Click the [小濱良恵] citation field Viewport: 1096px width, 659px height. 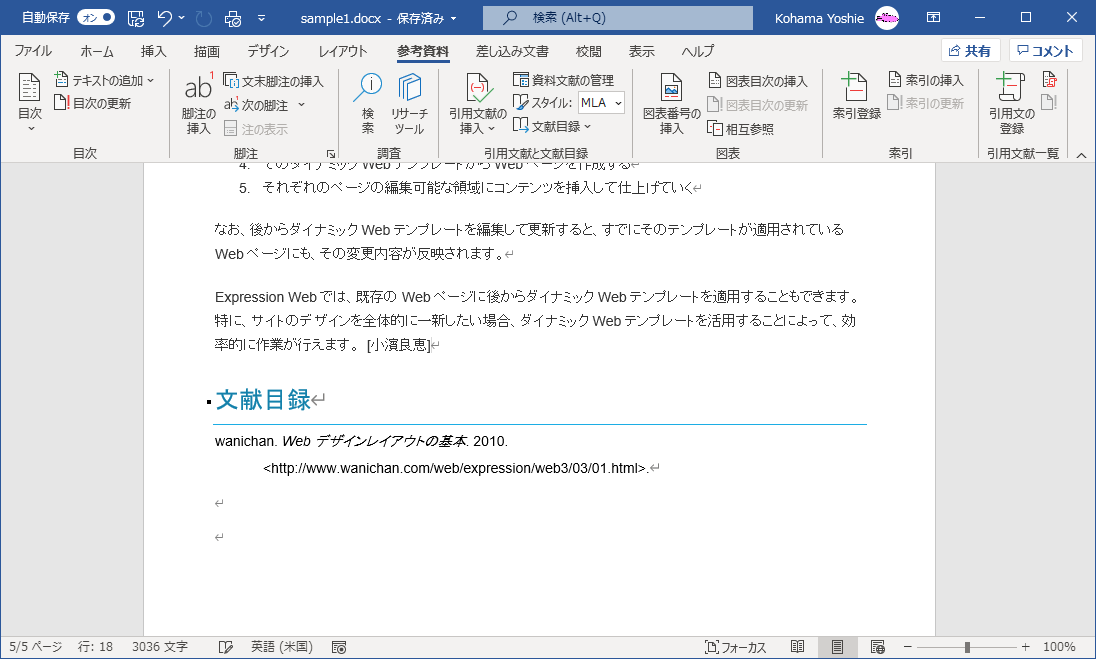(x=398, y=345)
